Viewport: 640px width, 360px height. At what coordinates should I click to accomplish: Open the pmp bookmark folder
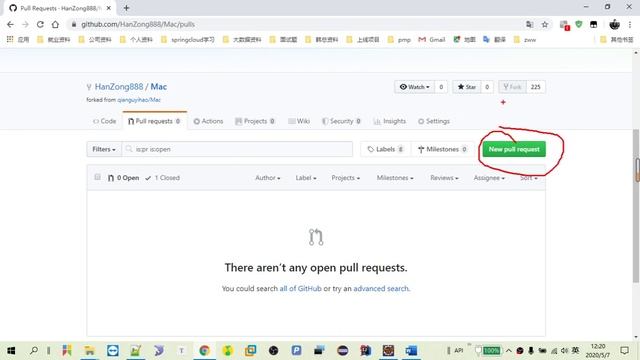click(399, 40)
